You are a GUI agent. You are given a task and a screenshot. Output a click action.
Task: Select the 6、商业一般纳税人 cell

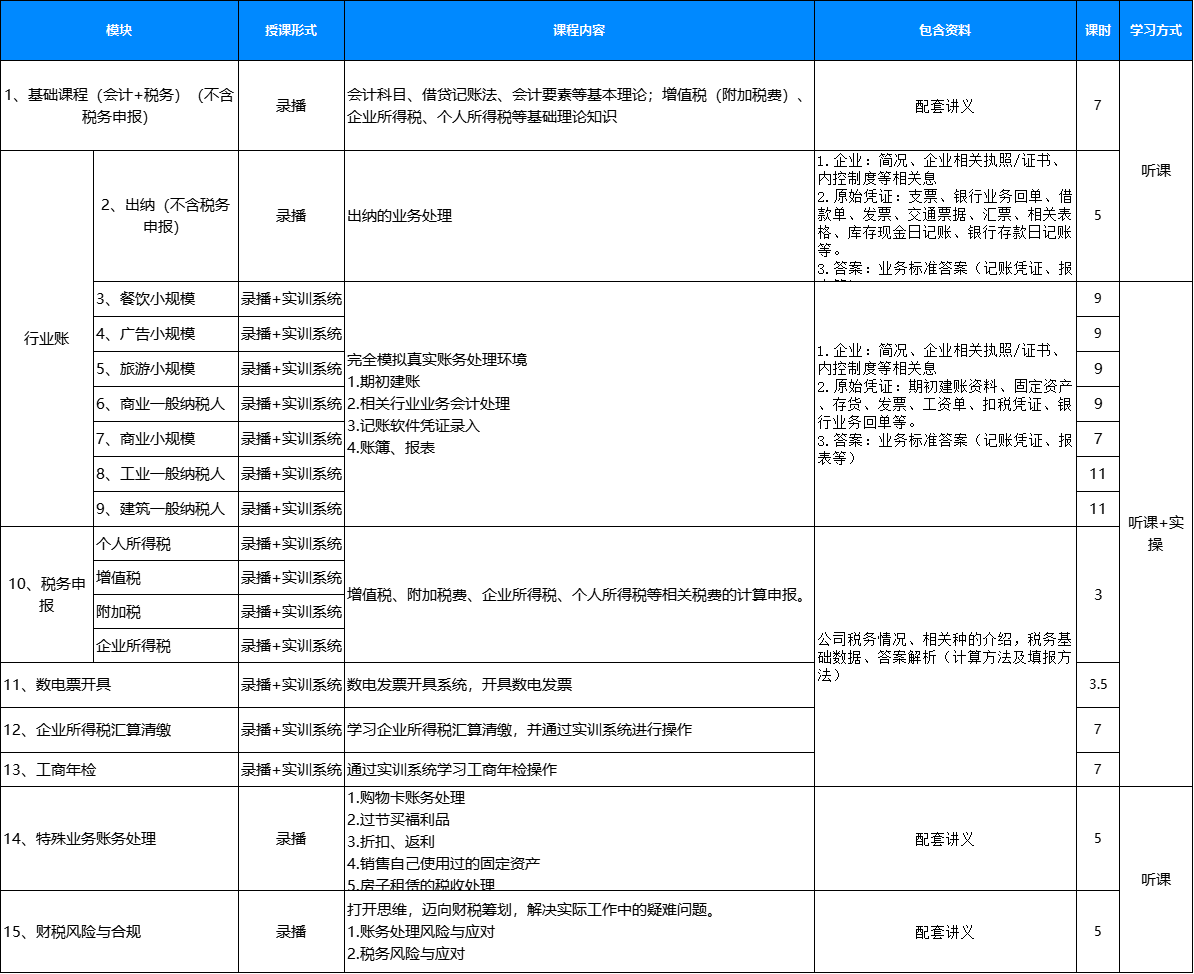point(165,404)
